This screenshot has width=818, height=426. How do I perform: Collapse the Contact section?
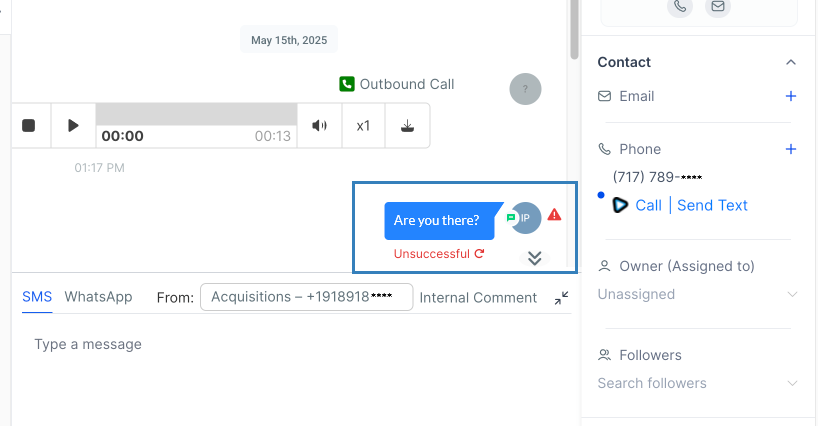[791, 62]
